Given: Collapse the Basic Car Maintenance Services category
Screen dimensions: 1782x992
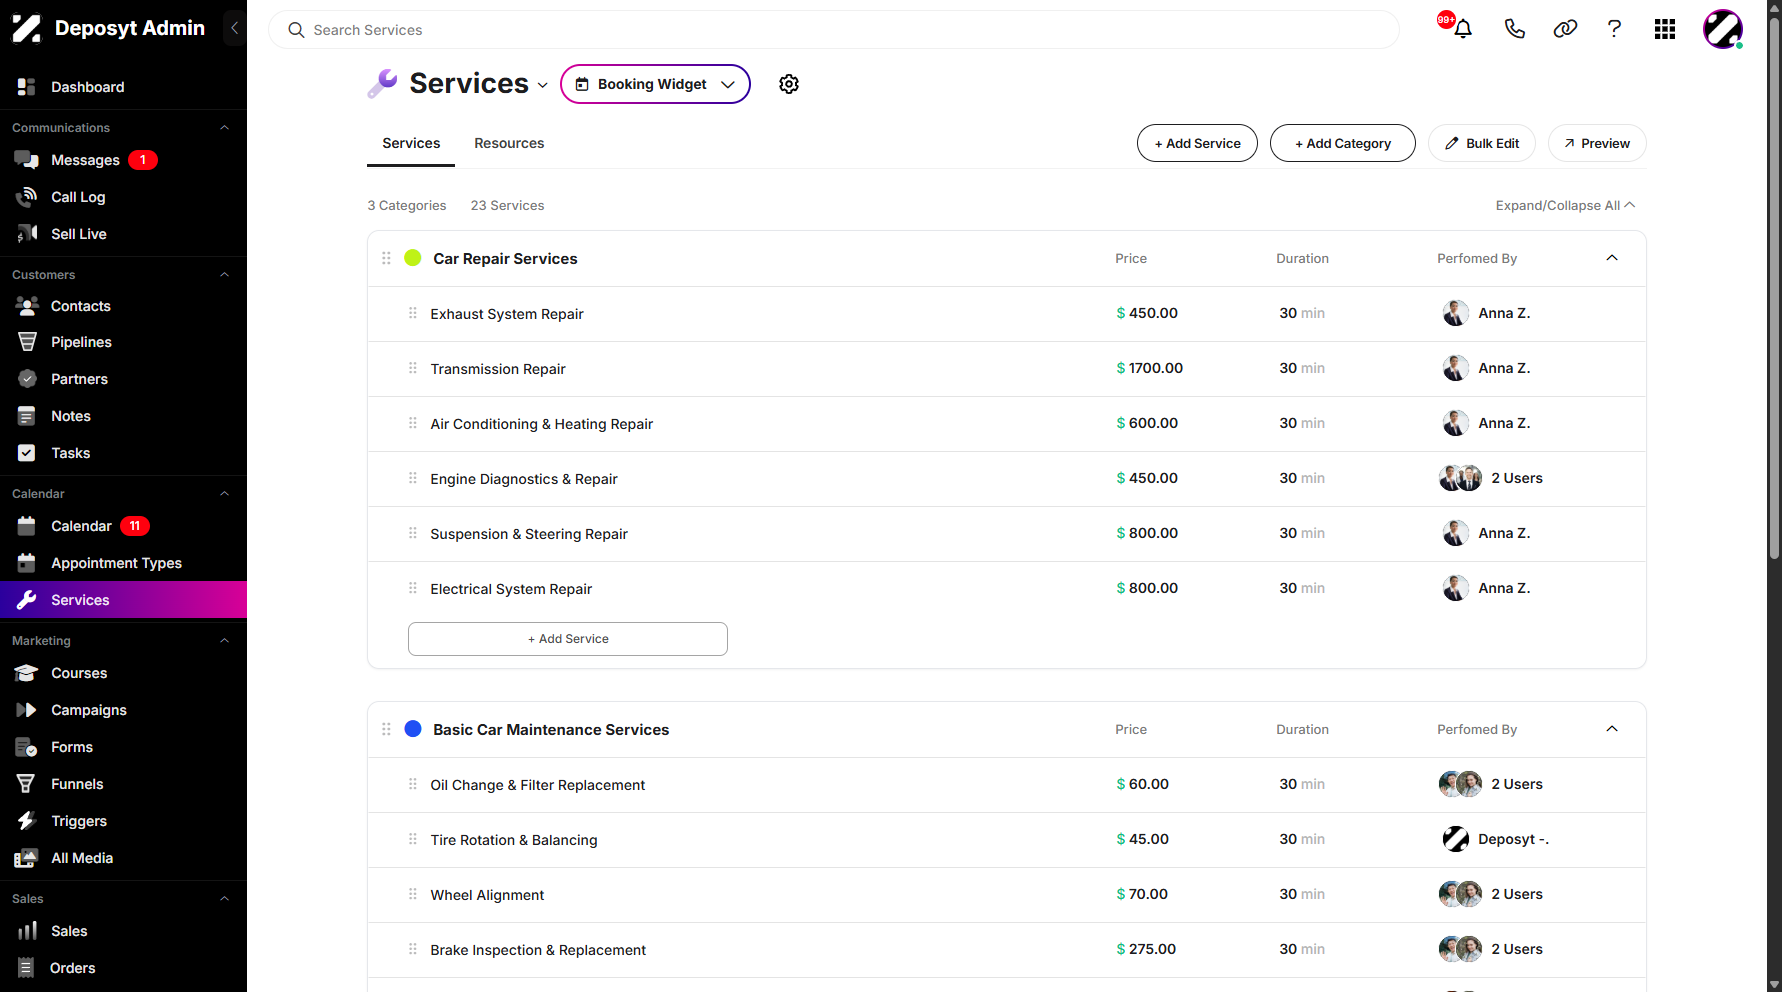Looking at the screenshot, I should point(1612,729).
